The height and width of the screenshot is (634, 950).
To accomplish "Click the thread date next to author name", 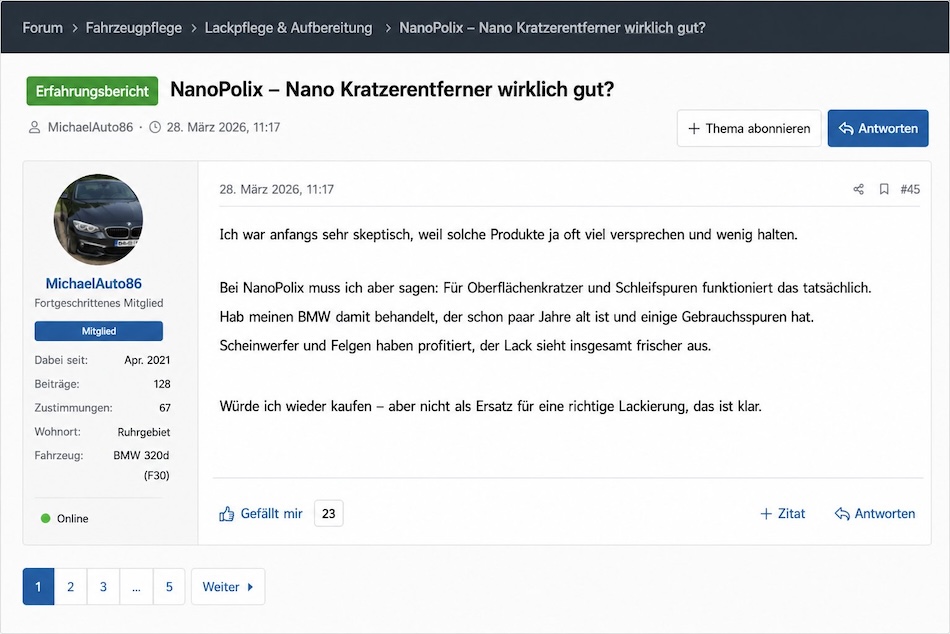I will pyautogui.click(x=224, y=127).
